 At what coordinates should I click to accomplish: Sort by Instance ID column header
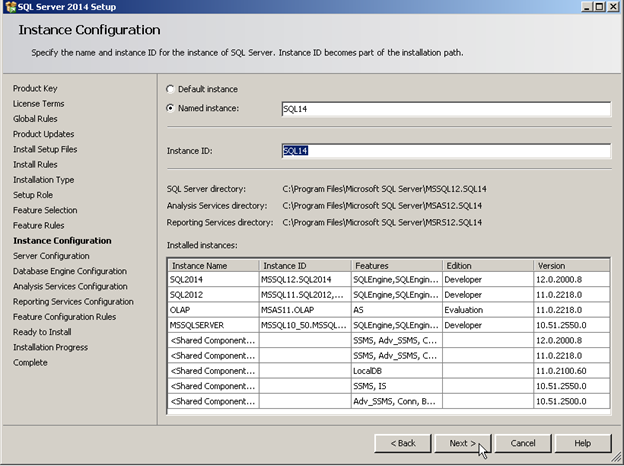305,265
